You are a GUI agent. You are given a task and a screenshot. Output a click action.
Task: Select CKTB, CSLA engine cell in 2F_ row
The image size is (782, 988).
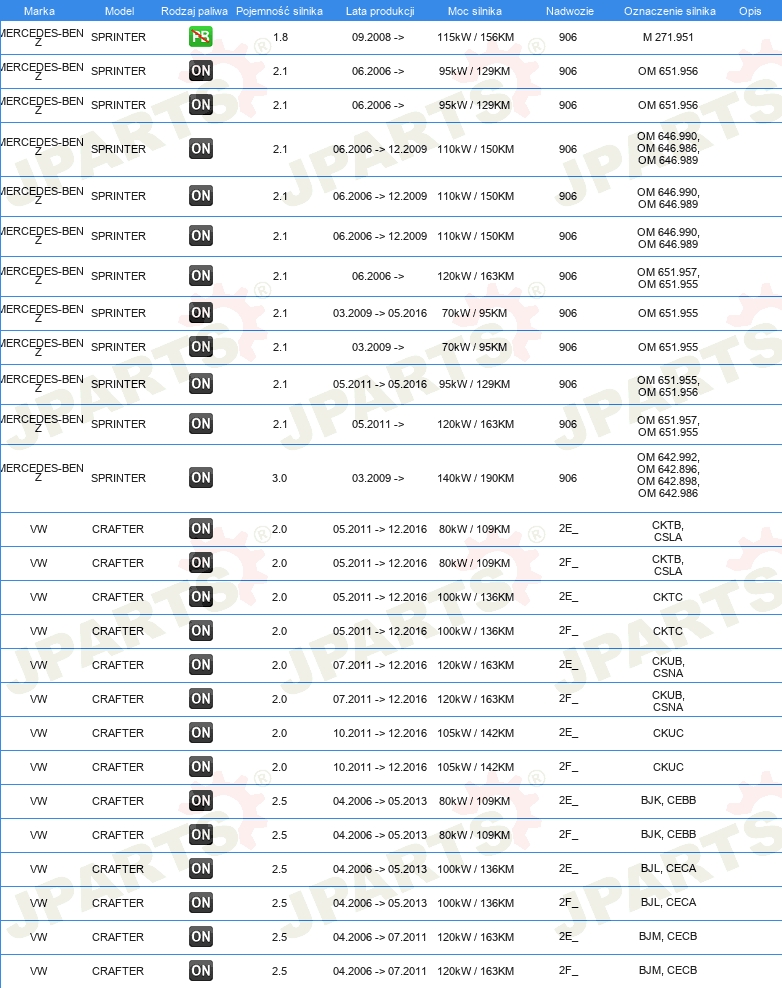pyautogui.click(x=668, y=565)
